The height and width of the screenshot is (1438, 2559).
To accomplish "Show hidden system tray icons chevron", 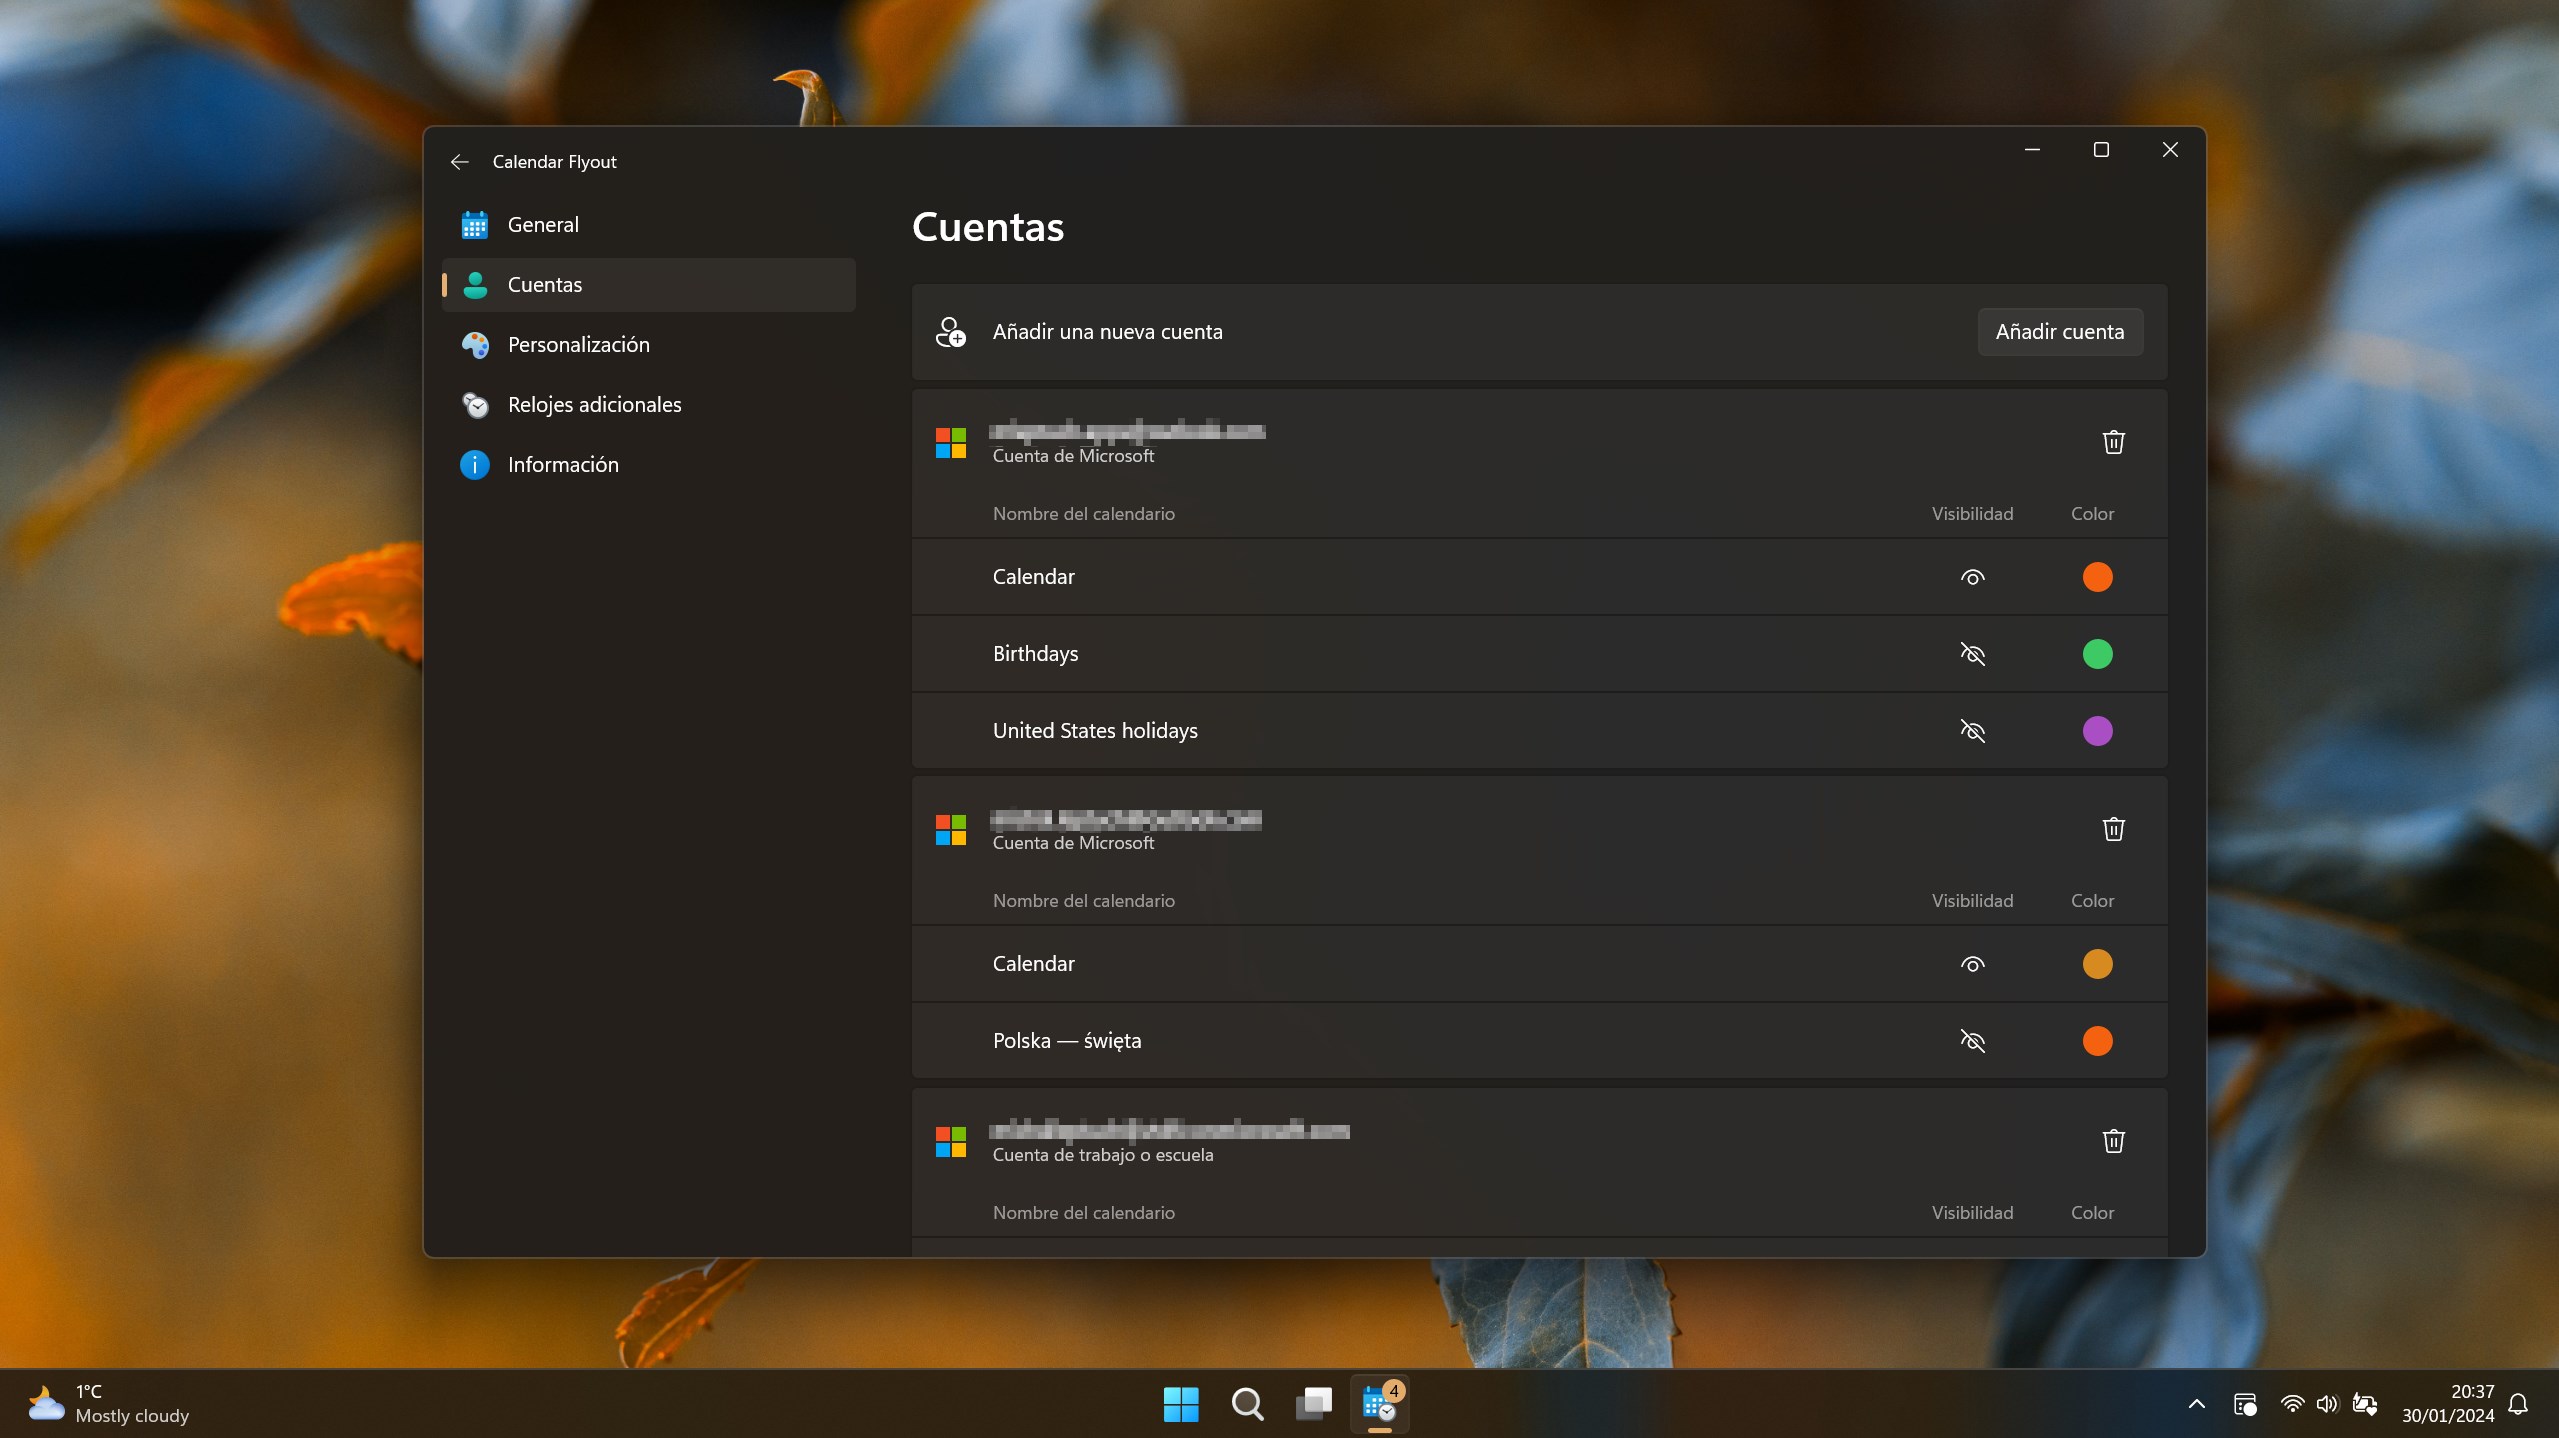I will tap(2196, 1404).
